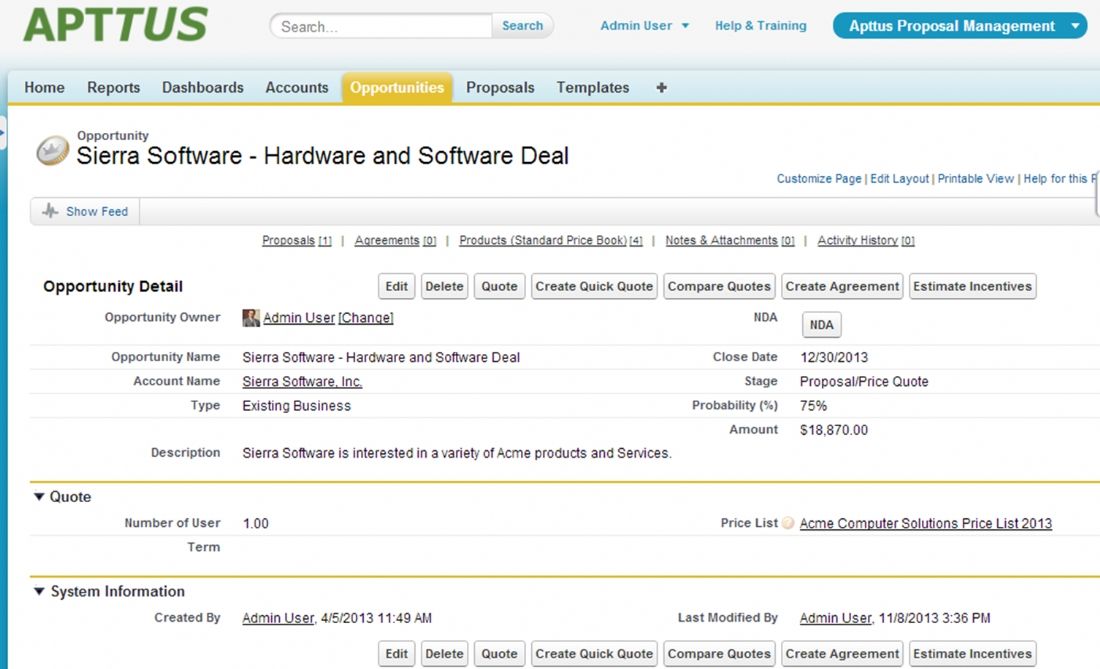The image size is (1100, 669).
Task: Open Printable View link
Action: point(976,179)
